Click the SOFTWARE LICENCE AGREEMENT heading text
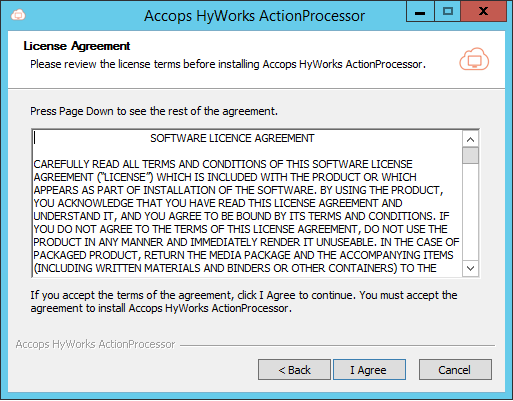The width and height of the screenshot is (513, 401). coord(232,138)
